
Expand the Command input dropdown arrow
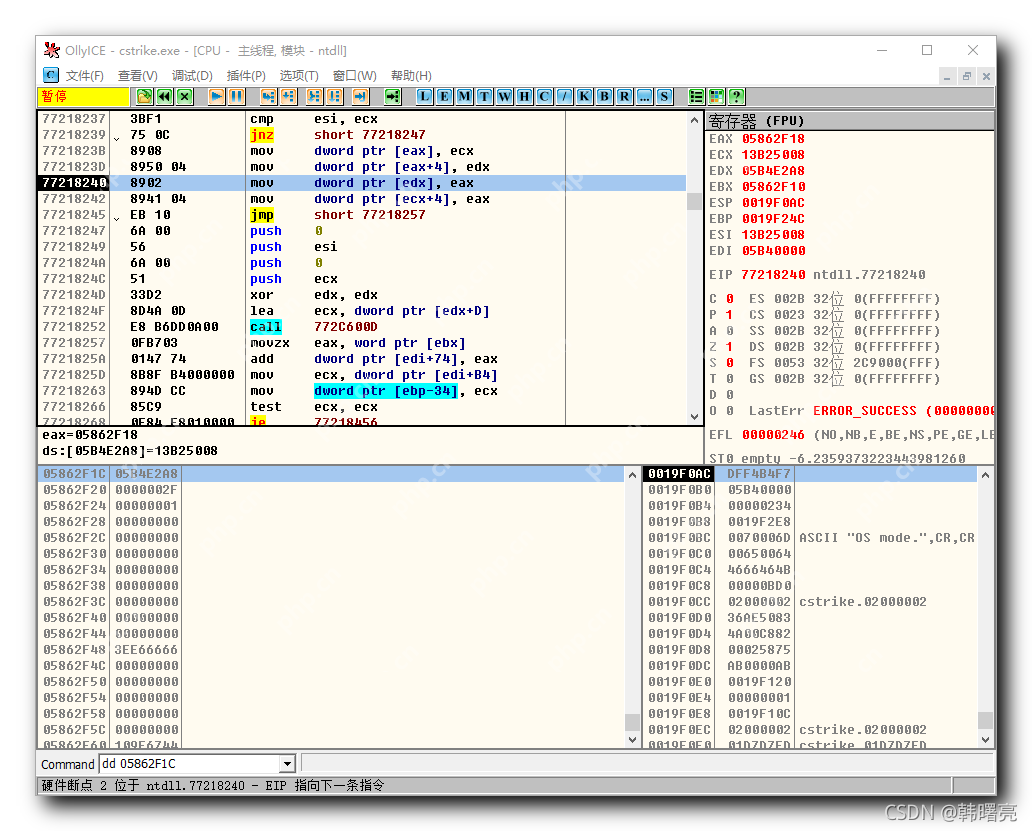pyautogui.click(x=288, y=764)
